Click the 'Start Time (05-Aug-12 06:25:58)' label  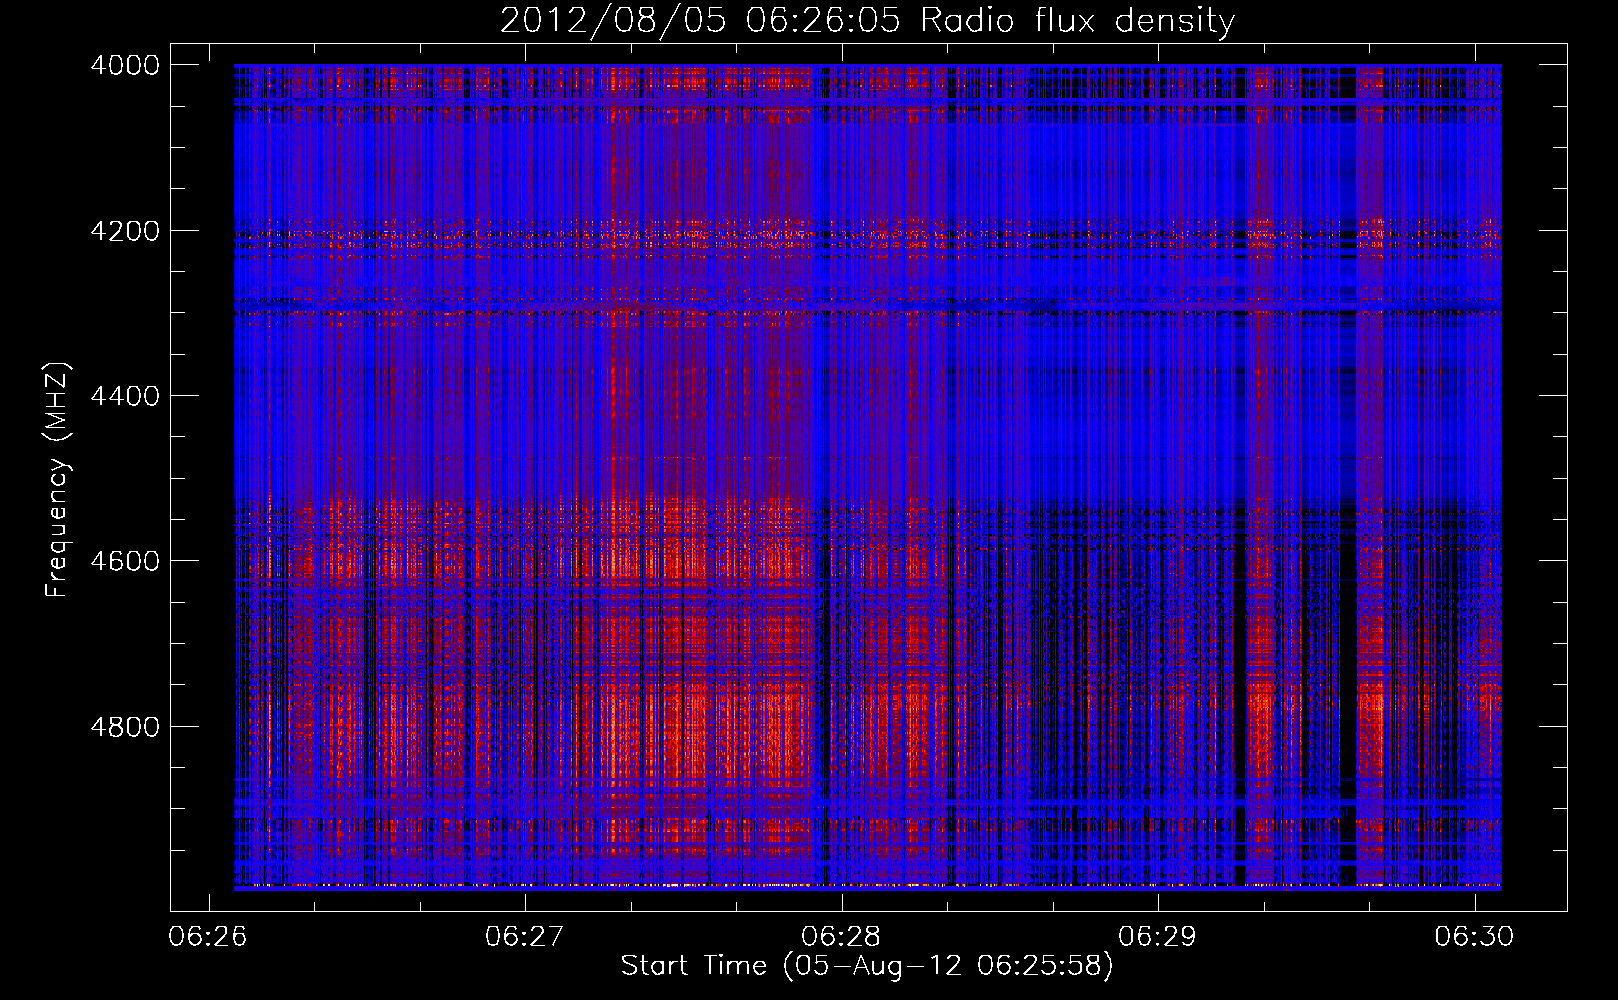(867, 966)
